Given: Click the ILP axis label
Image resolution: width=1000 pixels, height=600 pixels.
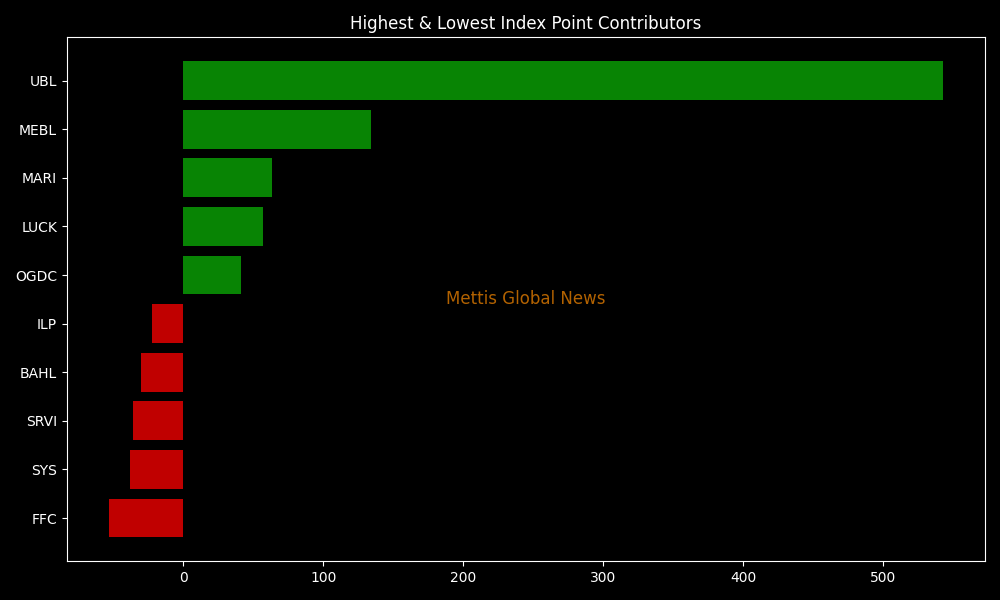Looking at the screenshot, I should [x=47, y=325].
